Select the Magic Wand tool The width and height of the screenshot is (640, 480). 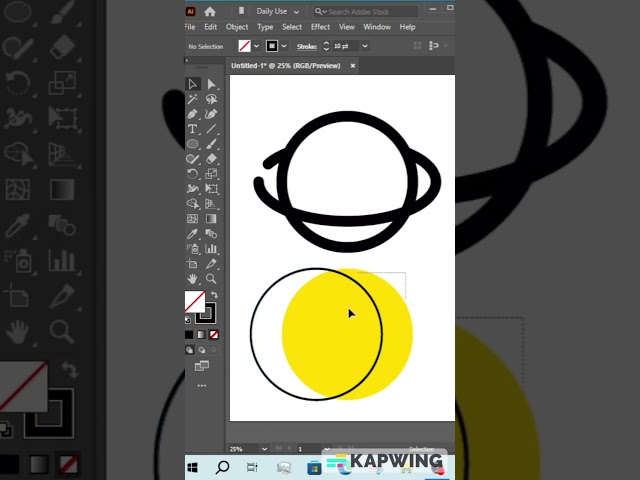(x=193, y=99)
